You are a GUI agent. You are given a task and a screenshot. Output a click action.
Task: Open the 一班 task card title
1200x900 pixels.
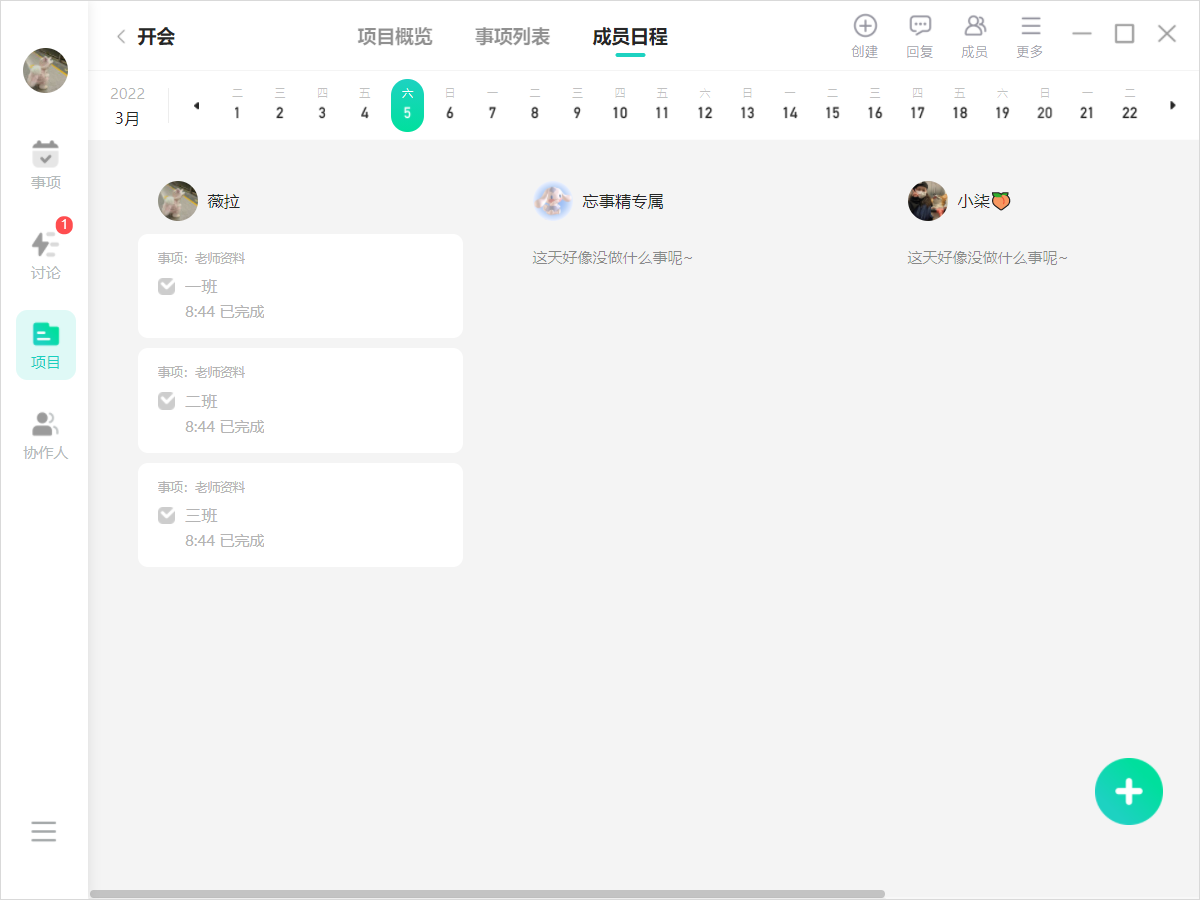point(201,287)
